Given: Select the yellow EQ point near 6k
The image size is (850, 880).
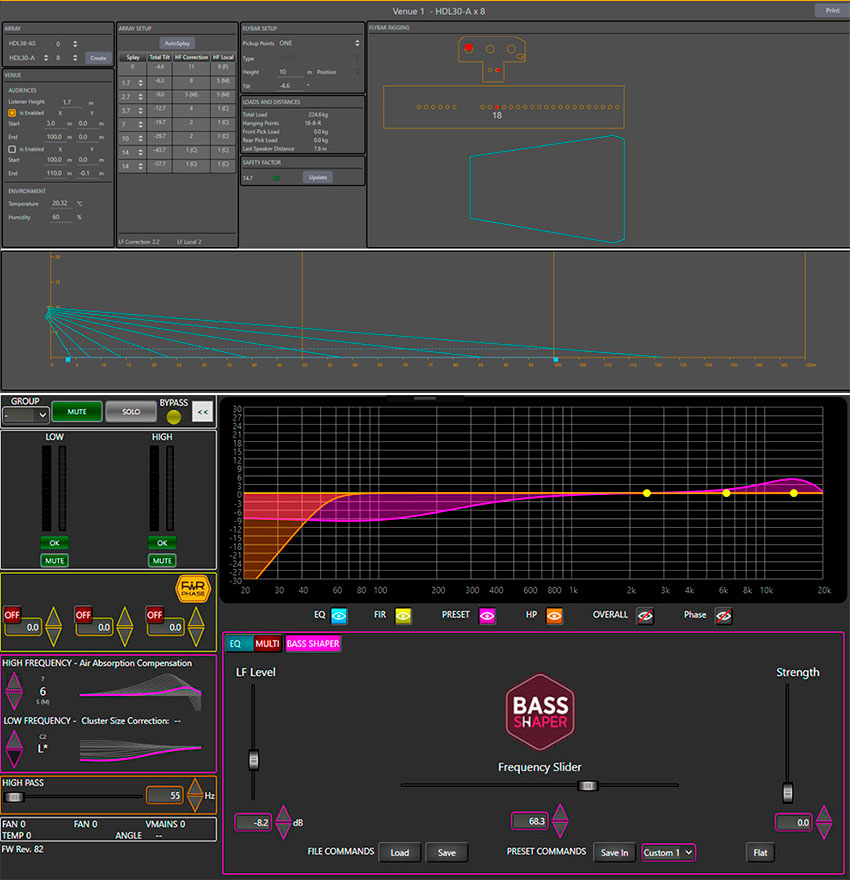Looking at the screenshot, I should point(726,493).
